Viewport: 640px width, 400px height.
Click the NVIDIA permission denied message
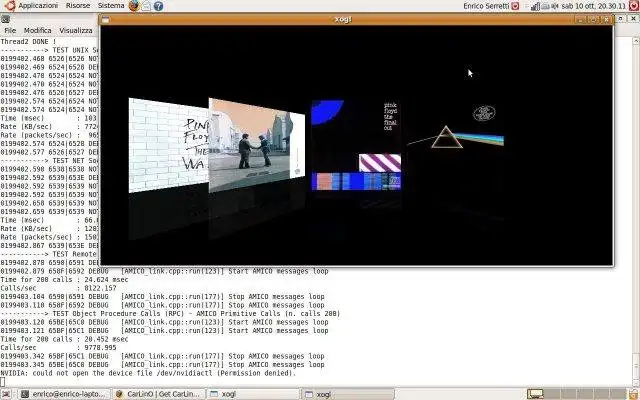148,373
